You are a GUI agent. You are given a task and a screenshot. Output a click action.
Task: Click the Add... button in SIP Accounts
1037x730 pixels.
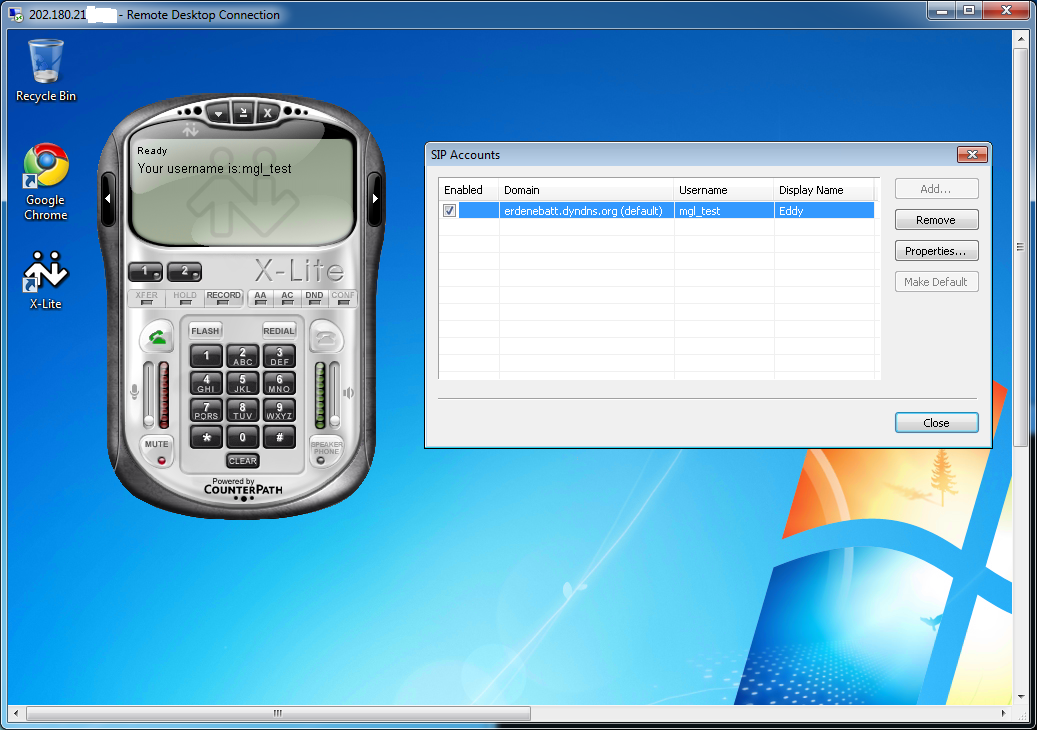pos(936,189)
